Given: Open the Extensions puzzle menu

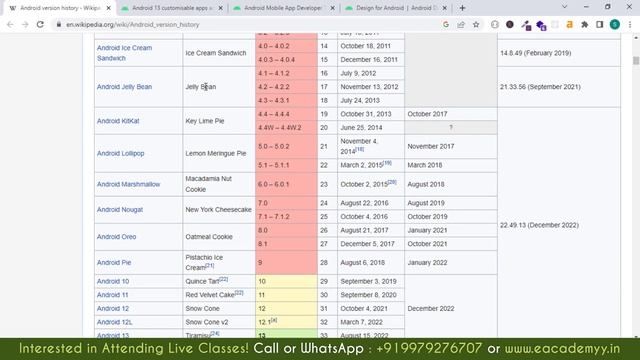Looking at the screenshot, I should [584, 24].
